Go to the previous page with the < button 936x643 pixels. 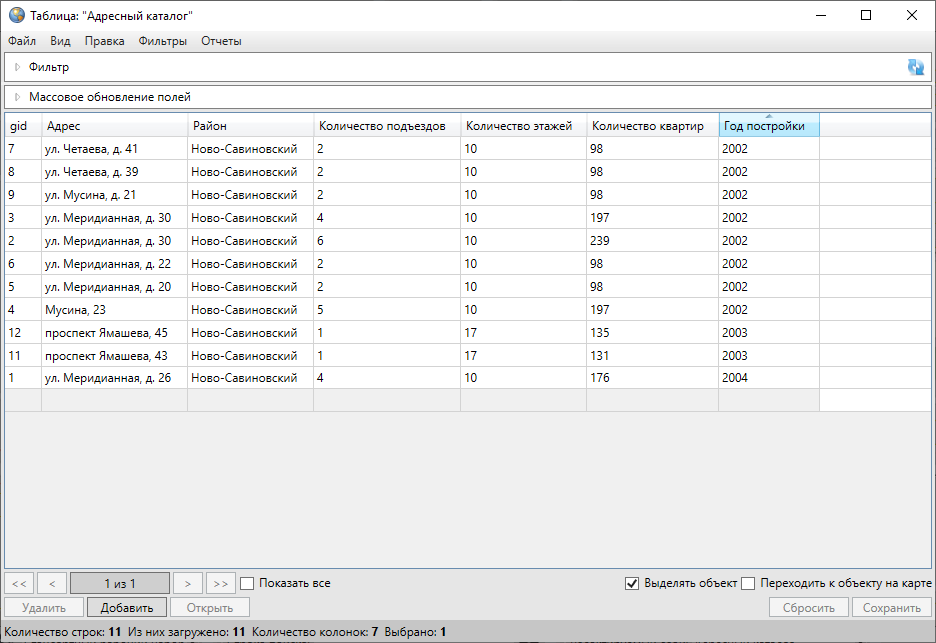[52, 583]
